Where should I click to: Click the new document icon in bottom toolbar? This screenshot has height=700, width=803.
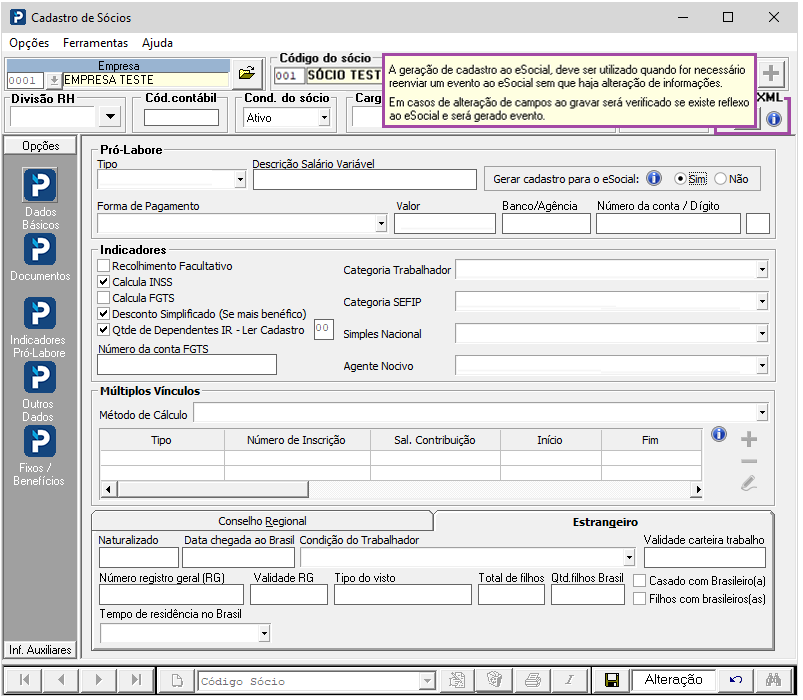click(177, 680)
